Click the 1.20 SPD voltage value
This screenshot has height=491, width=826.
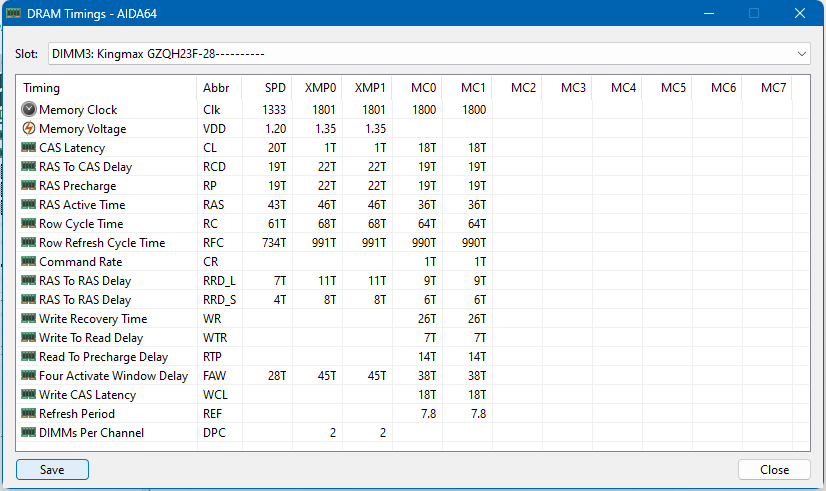(276, 129)
